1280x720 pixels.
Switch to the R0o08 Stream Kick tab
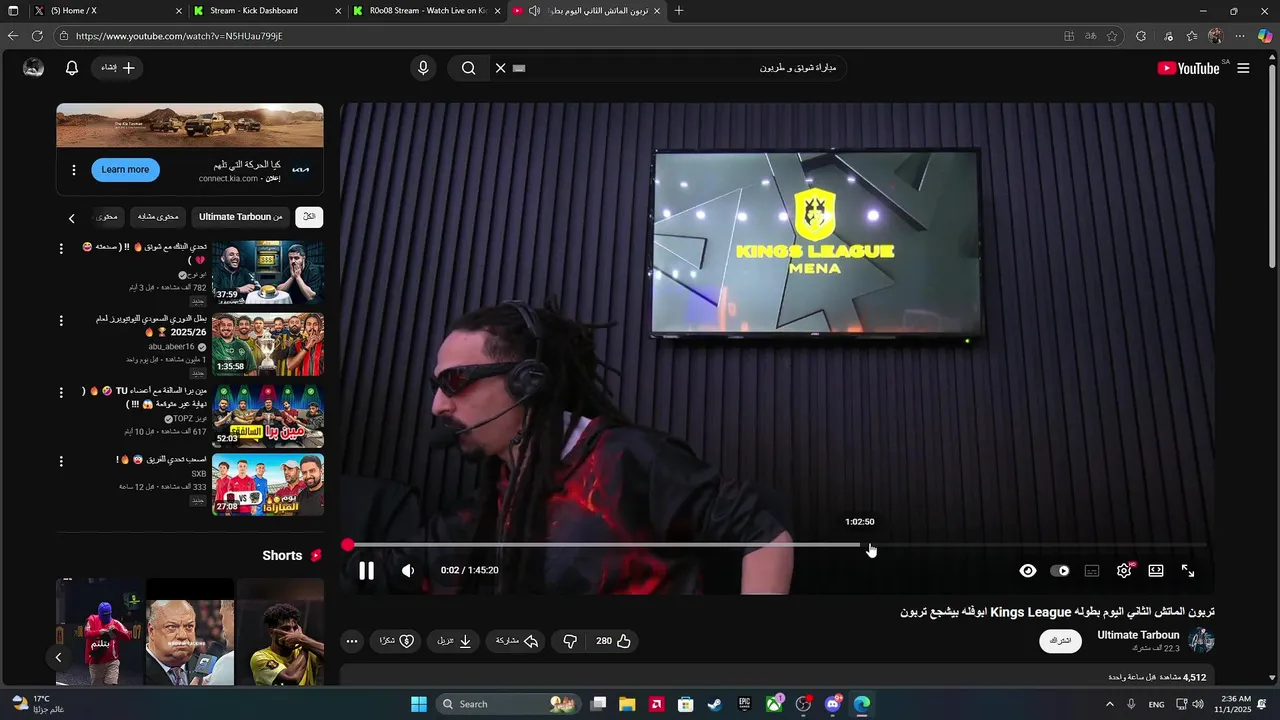[x=428, y=11]
